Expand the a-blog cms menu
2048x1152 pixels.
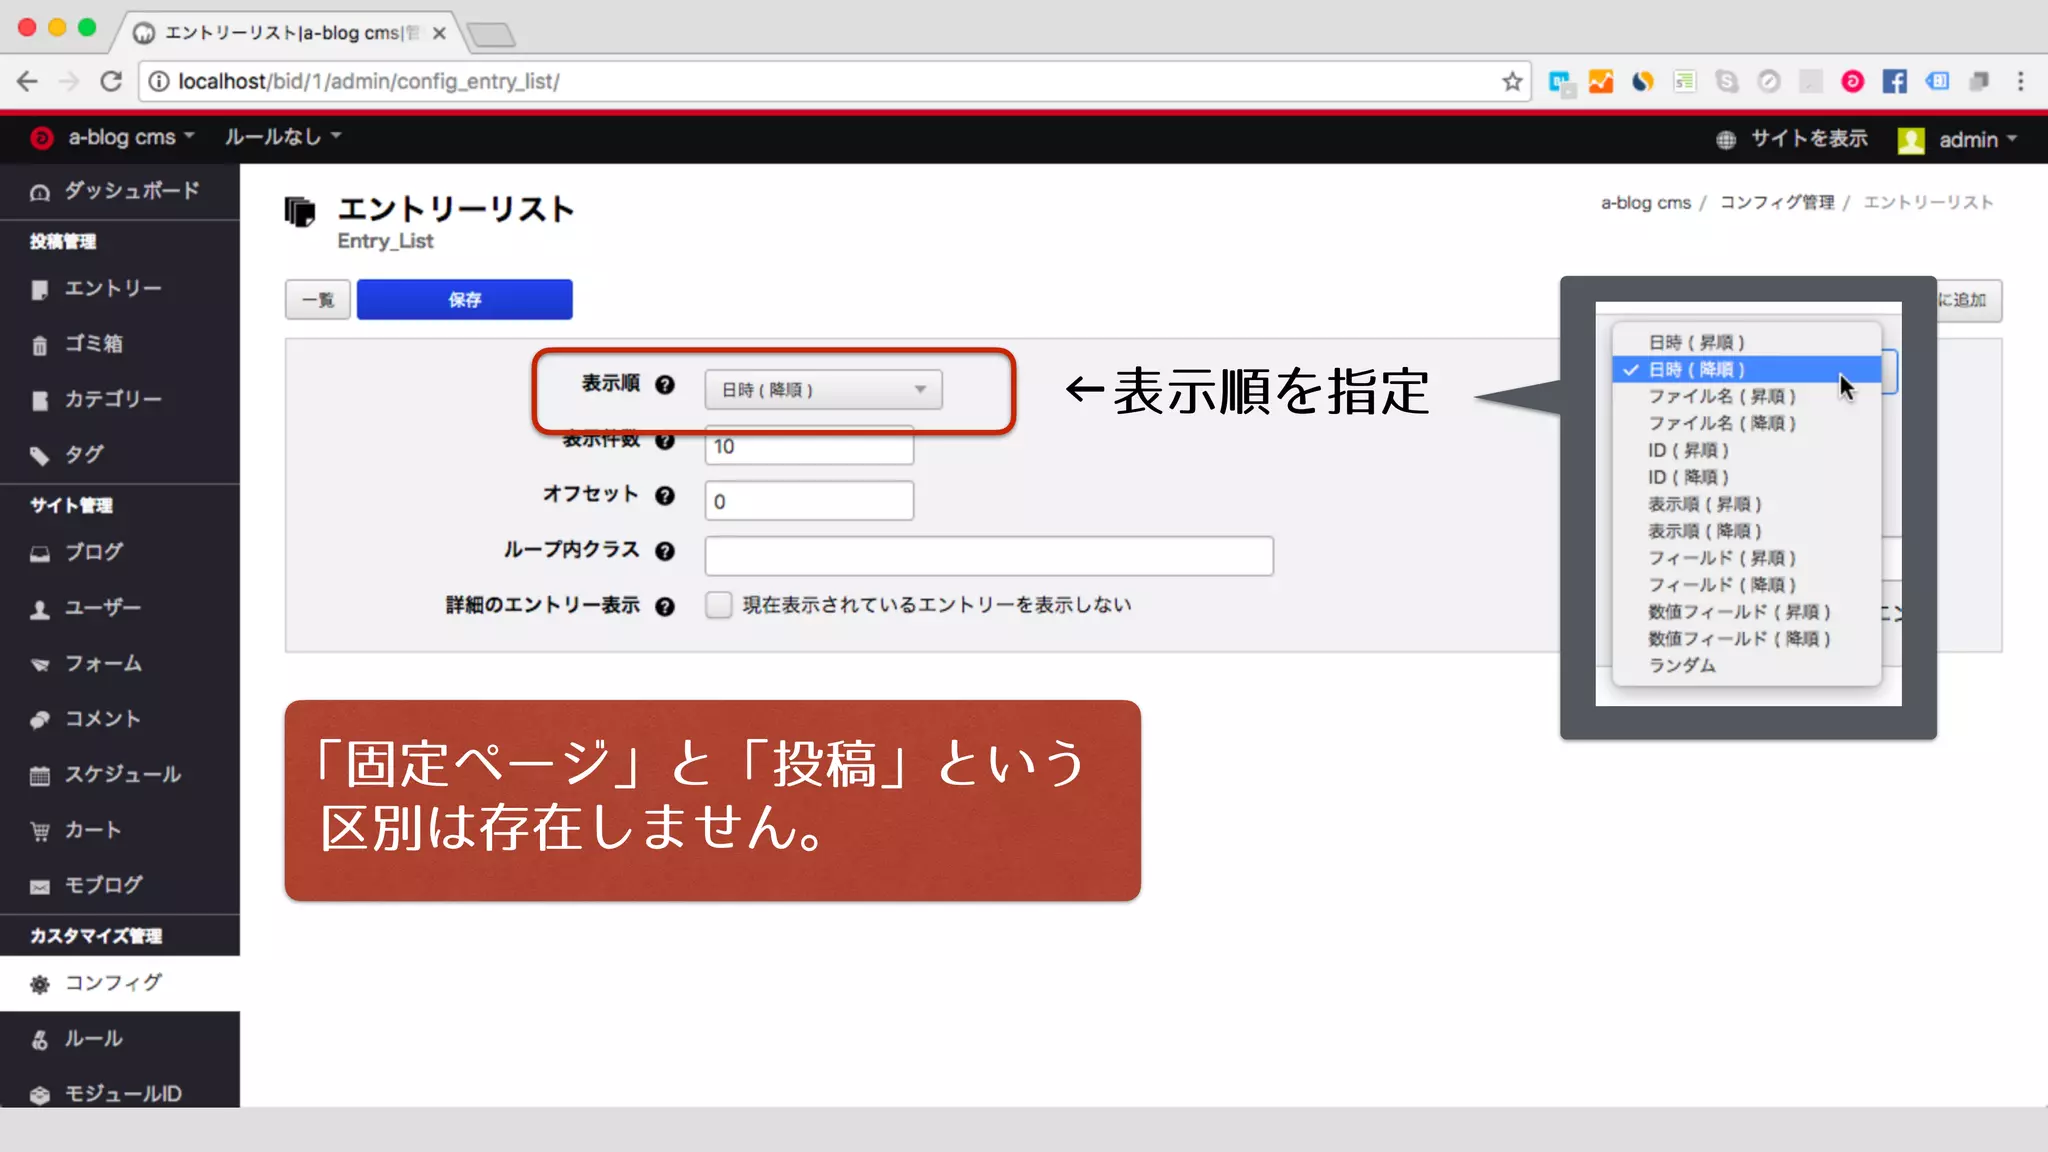[131, 137]
